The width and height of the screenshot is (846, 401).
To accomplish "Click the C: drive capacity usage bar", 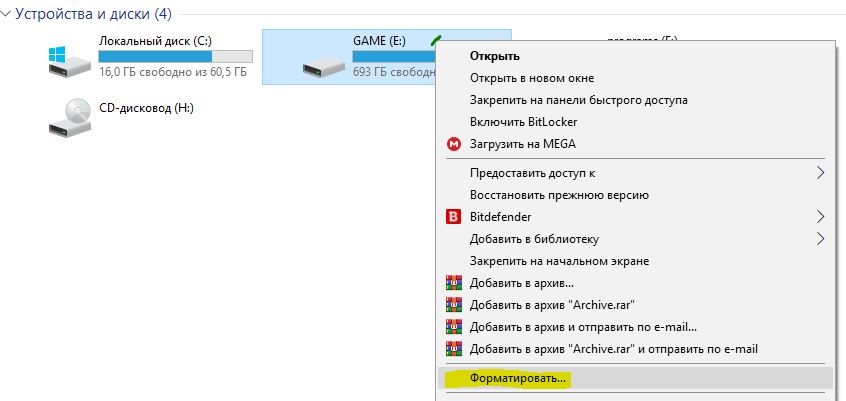I will [175, 57].
